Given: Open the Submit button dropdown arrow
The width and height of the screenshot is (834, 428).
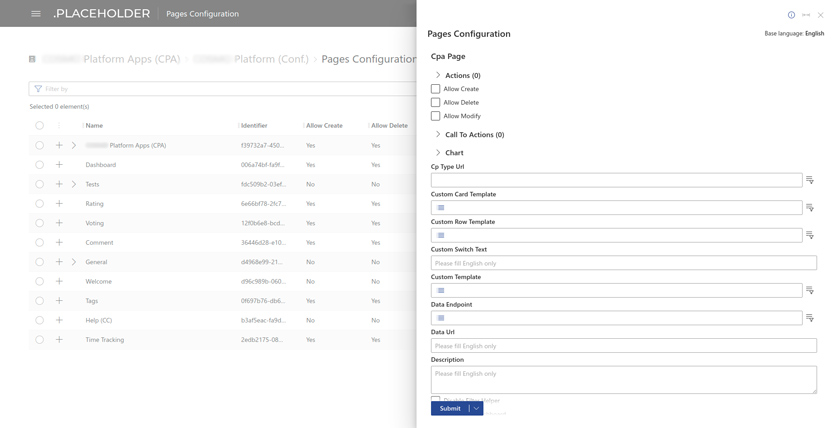Looking at the screenshot, I should click(x=476, y=408).
